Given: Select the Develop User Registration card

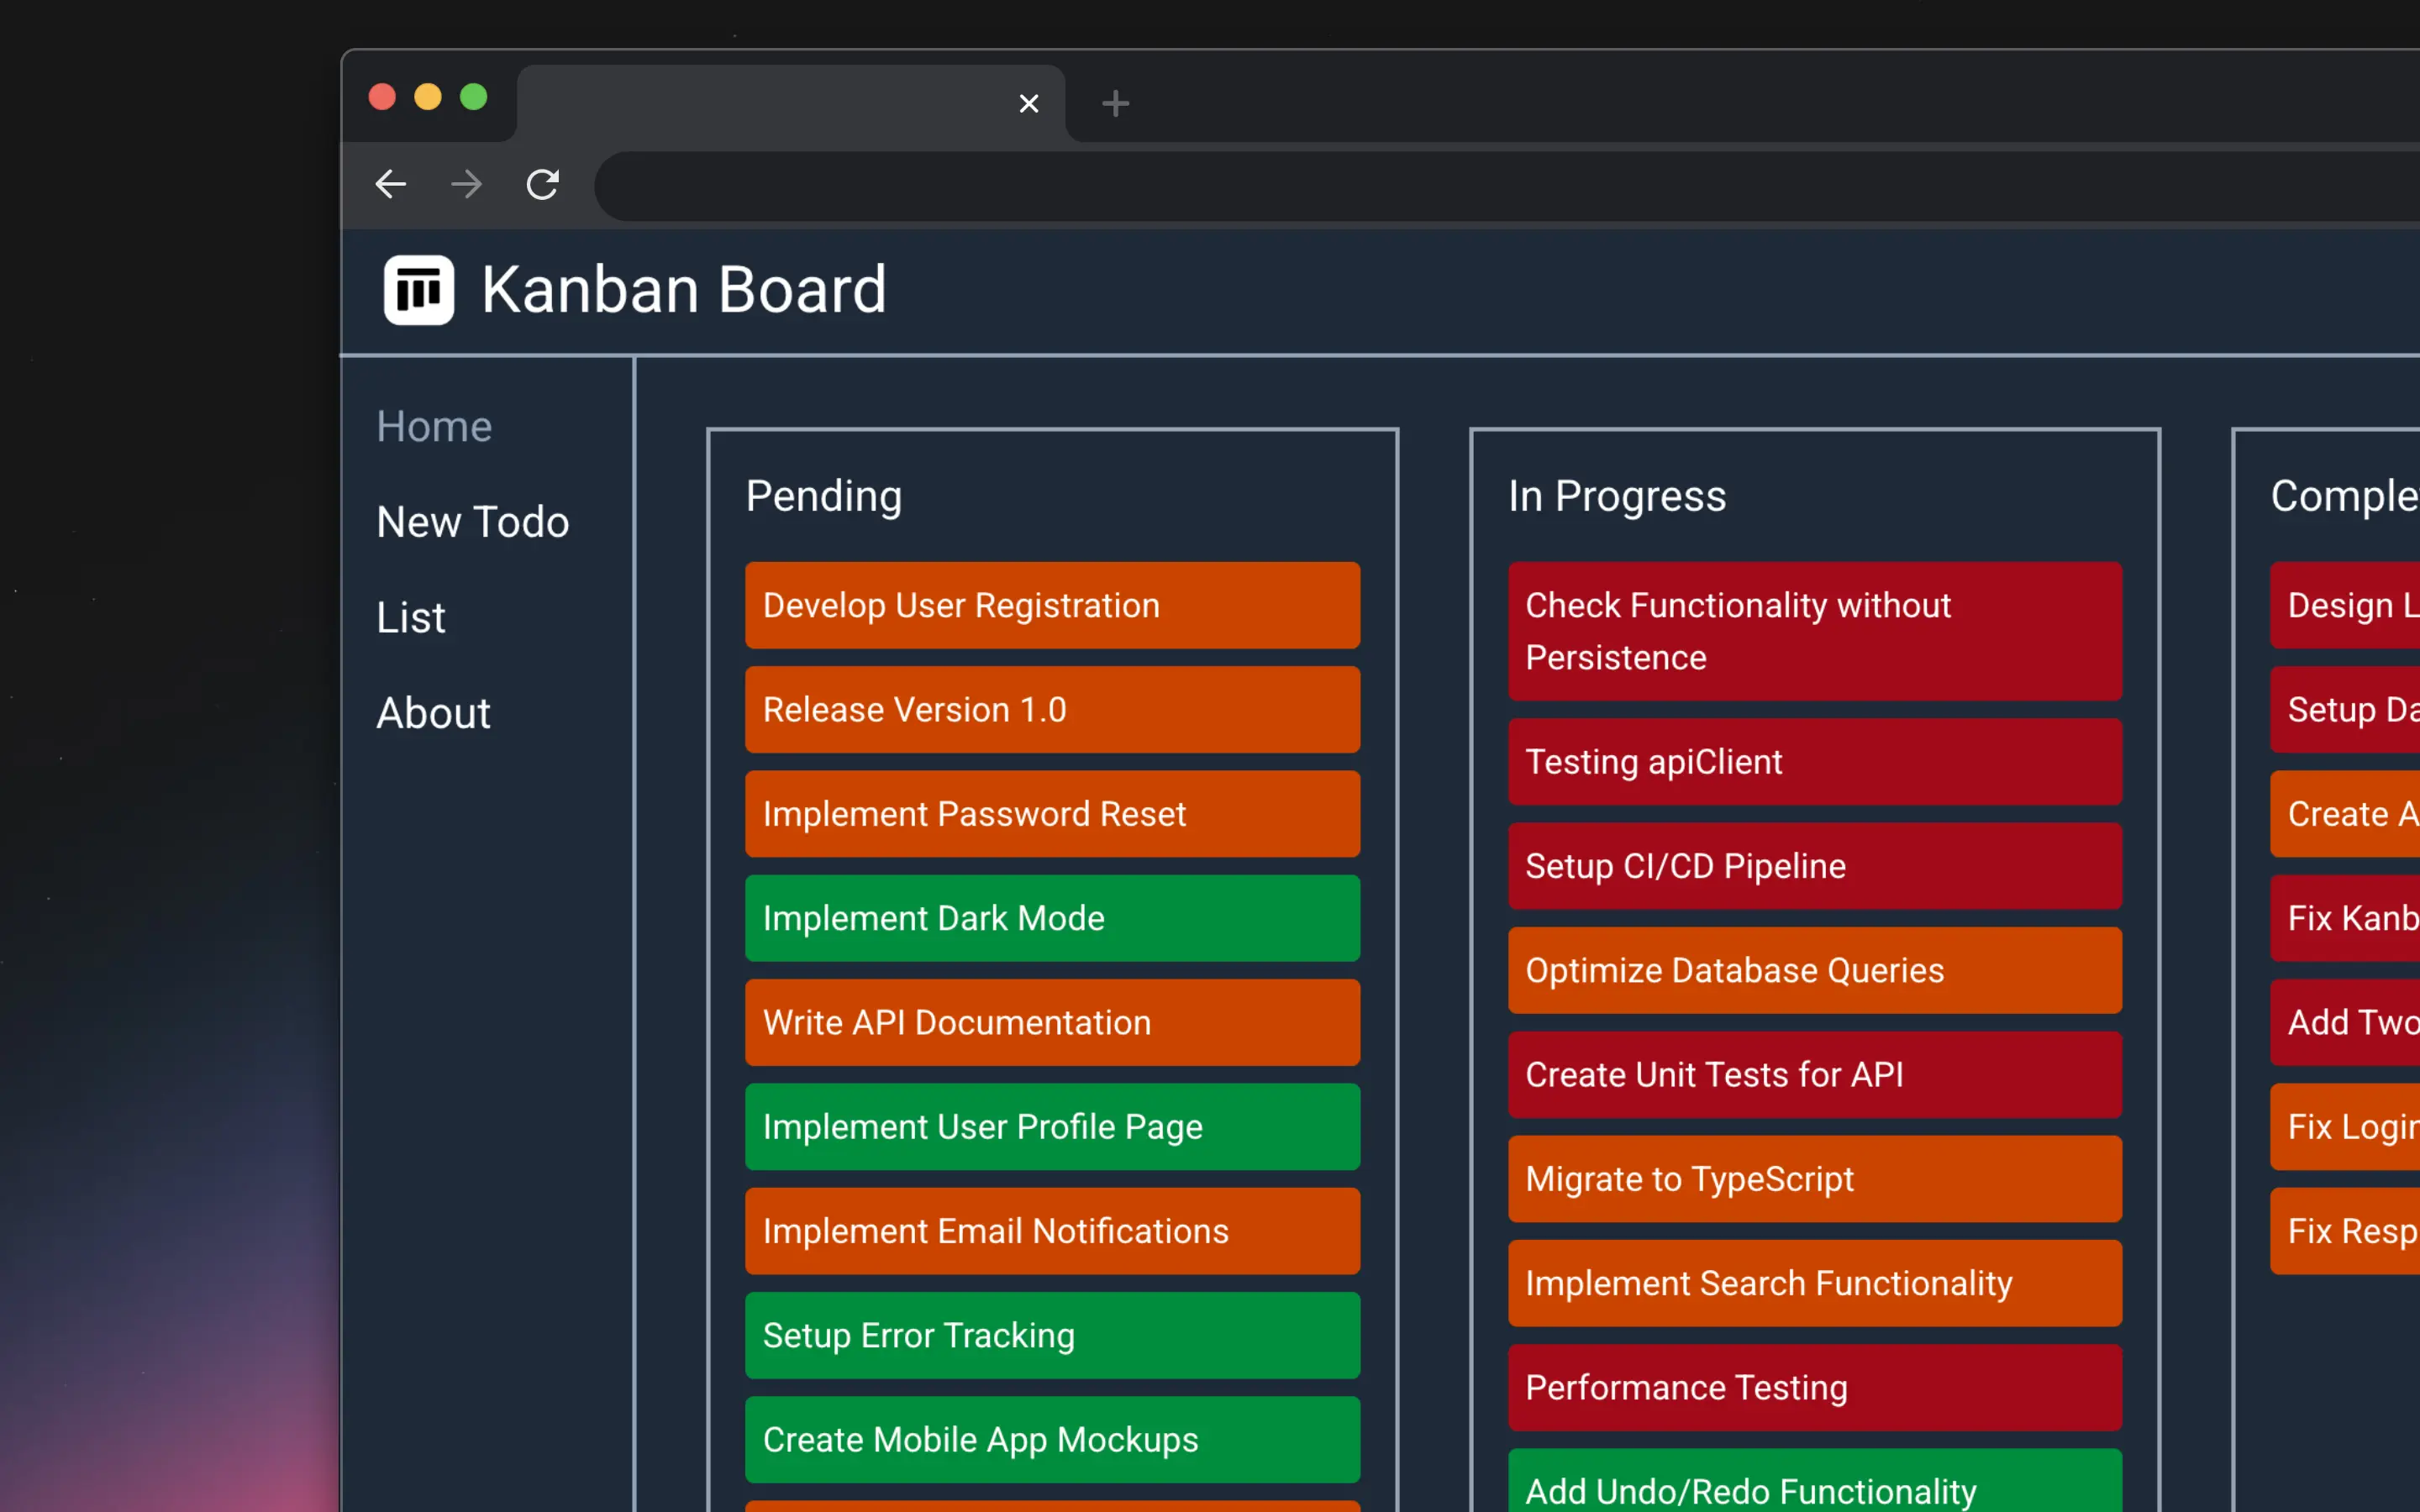Looking at the screenshot, I should pyautogui.click(x=1051, y=605).
